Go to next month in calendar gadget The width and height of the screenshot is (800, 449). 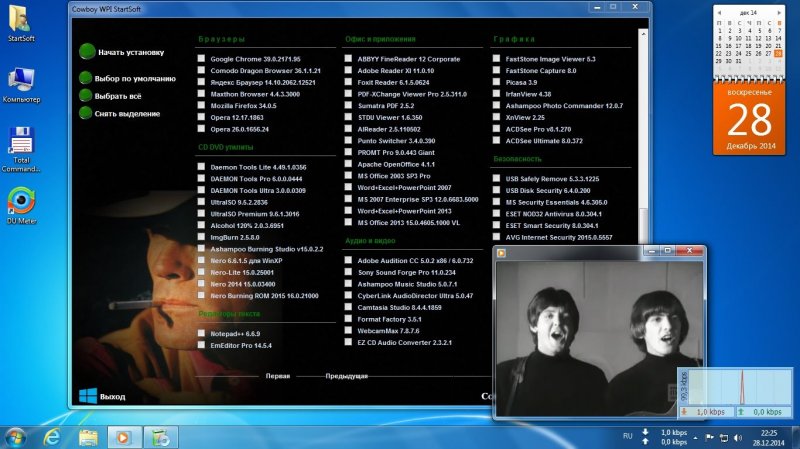(779, 12)
